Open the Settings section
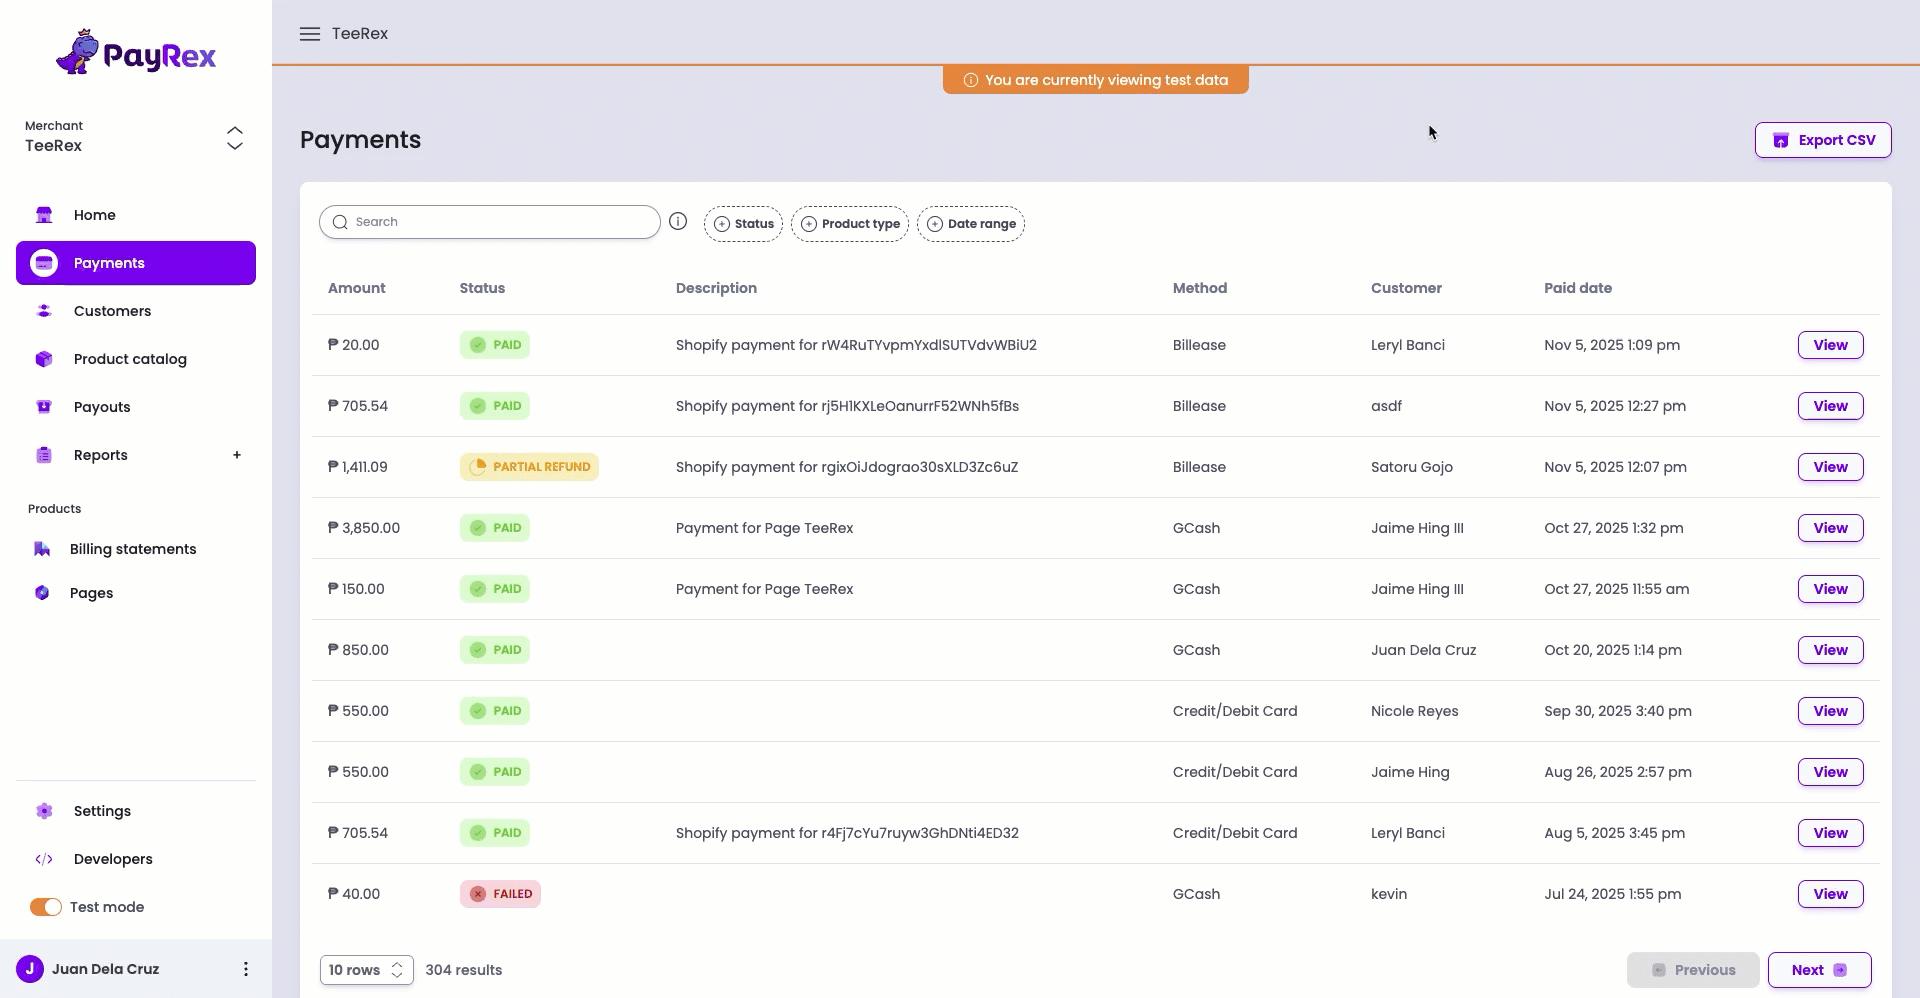The width and height of the screenshot is (1920, 998). click(x=103, y=811)
